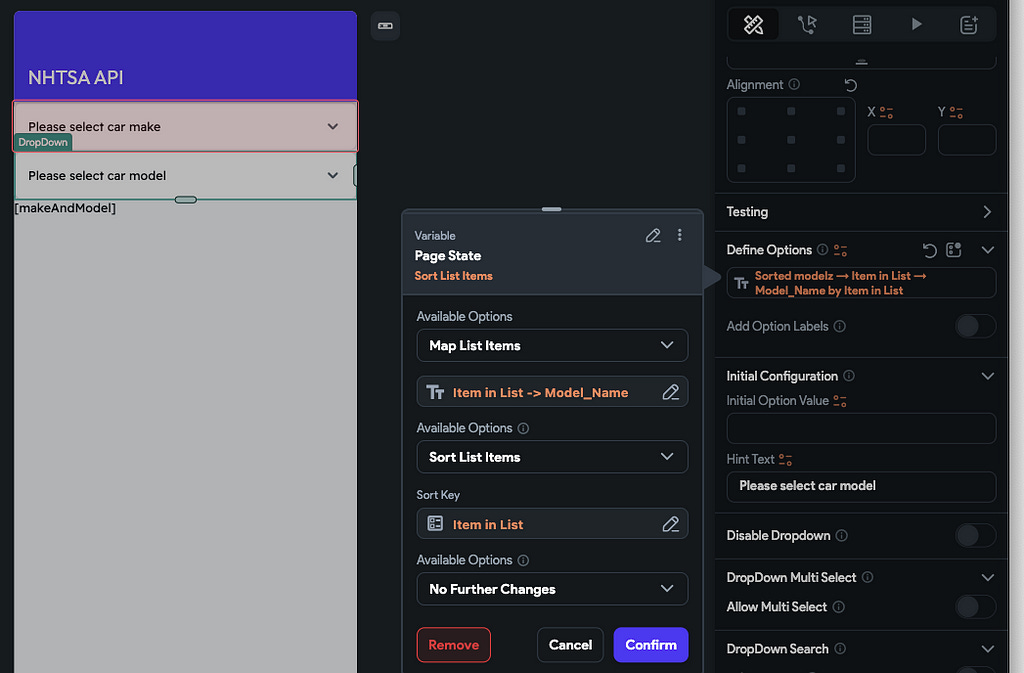Screen dimensions: 1024x673
Task: Click second Available Options info icon
Action: 523,428
